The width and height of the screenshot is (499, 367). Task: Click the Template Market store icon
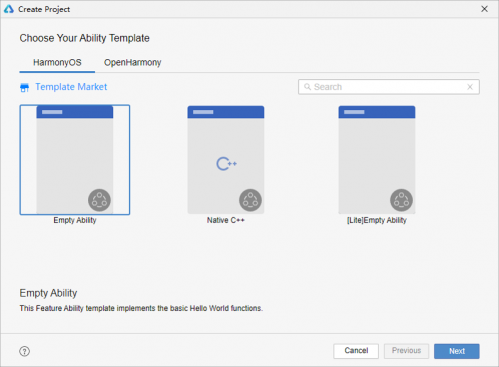coord(24,87)
